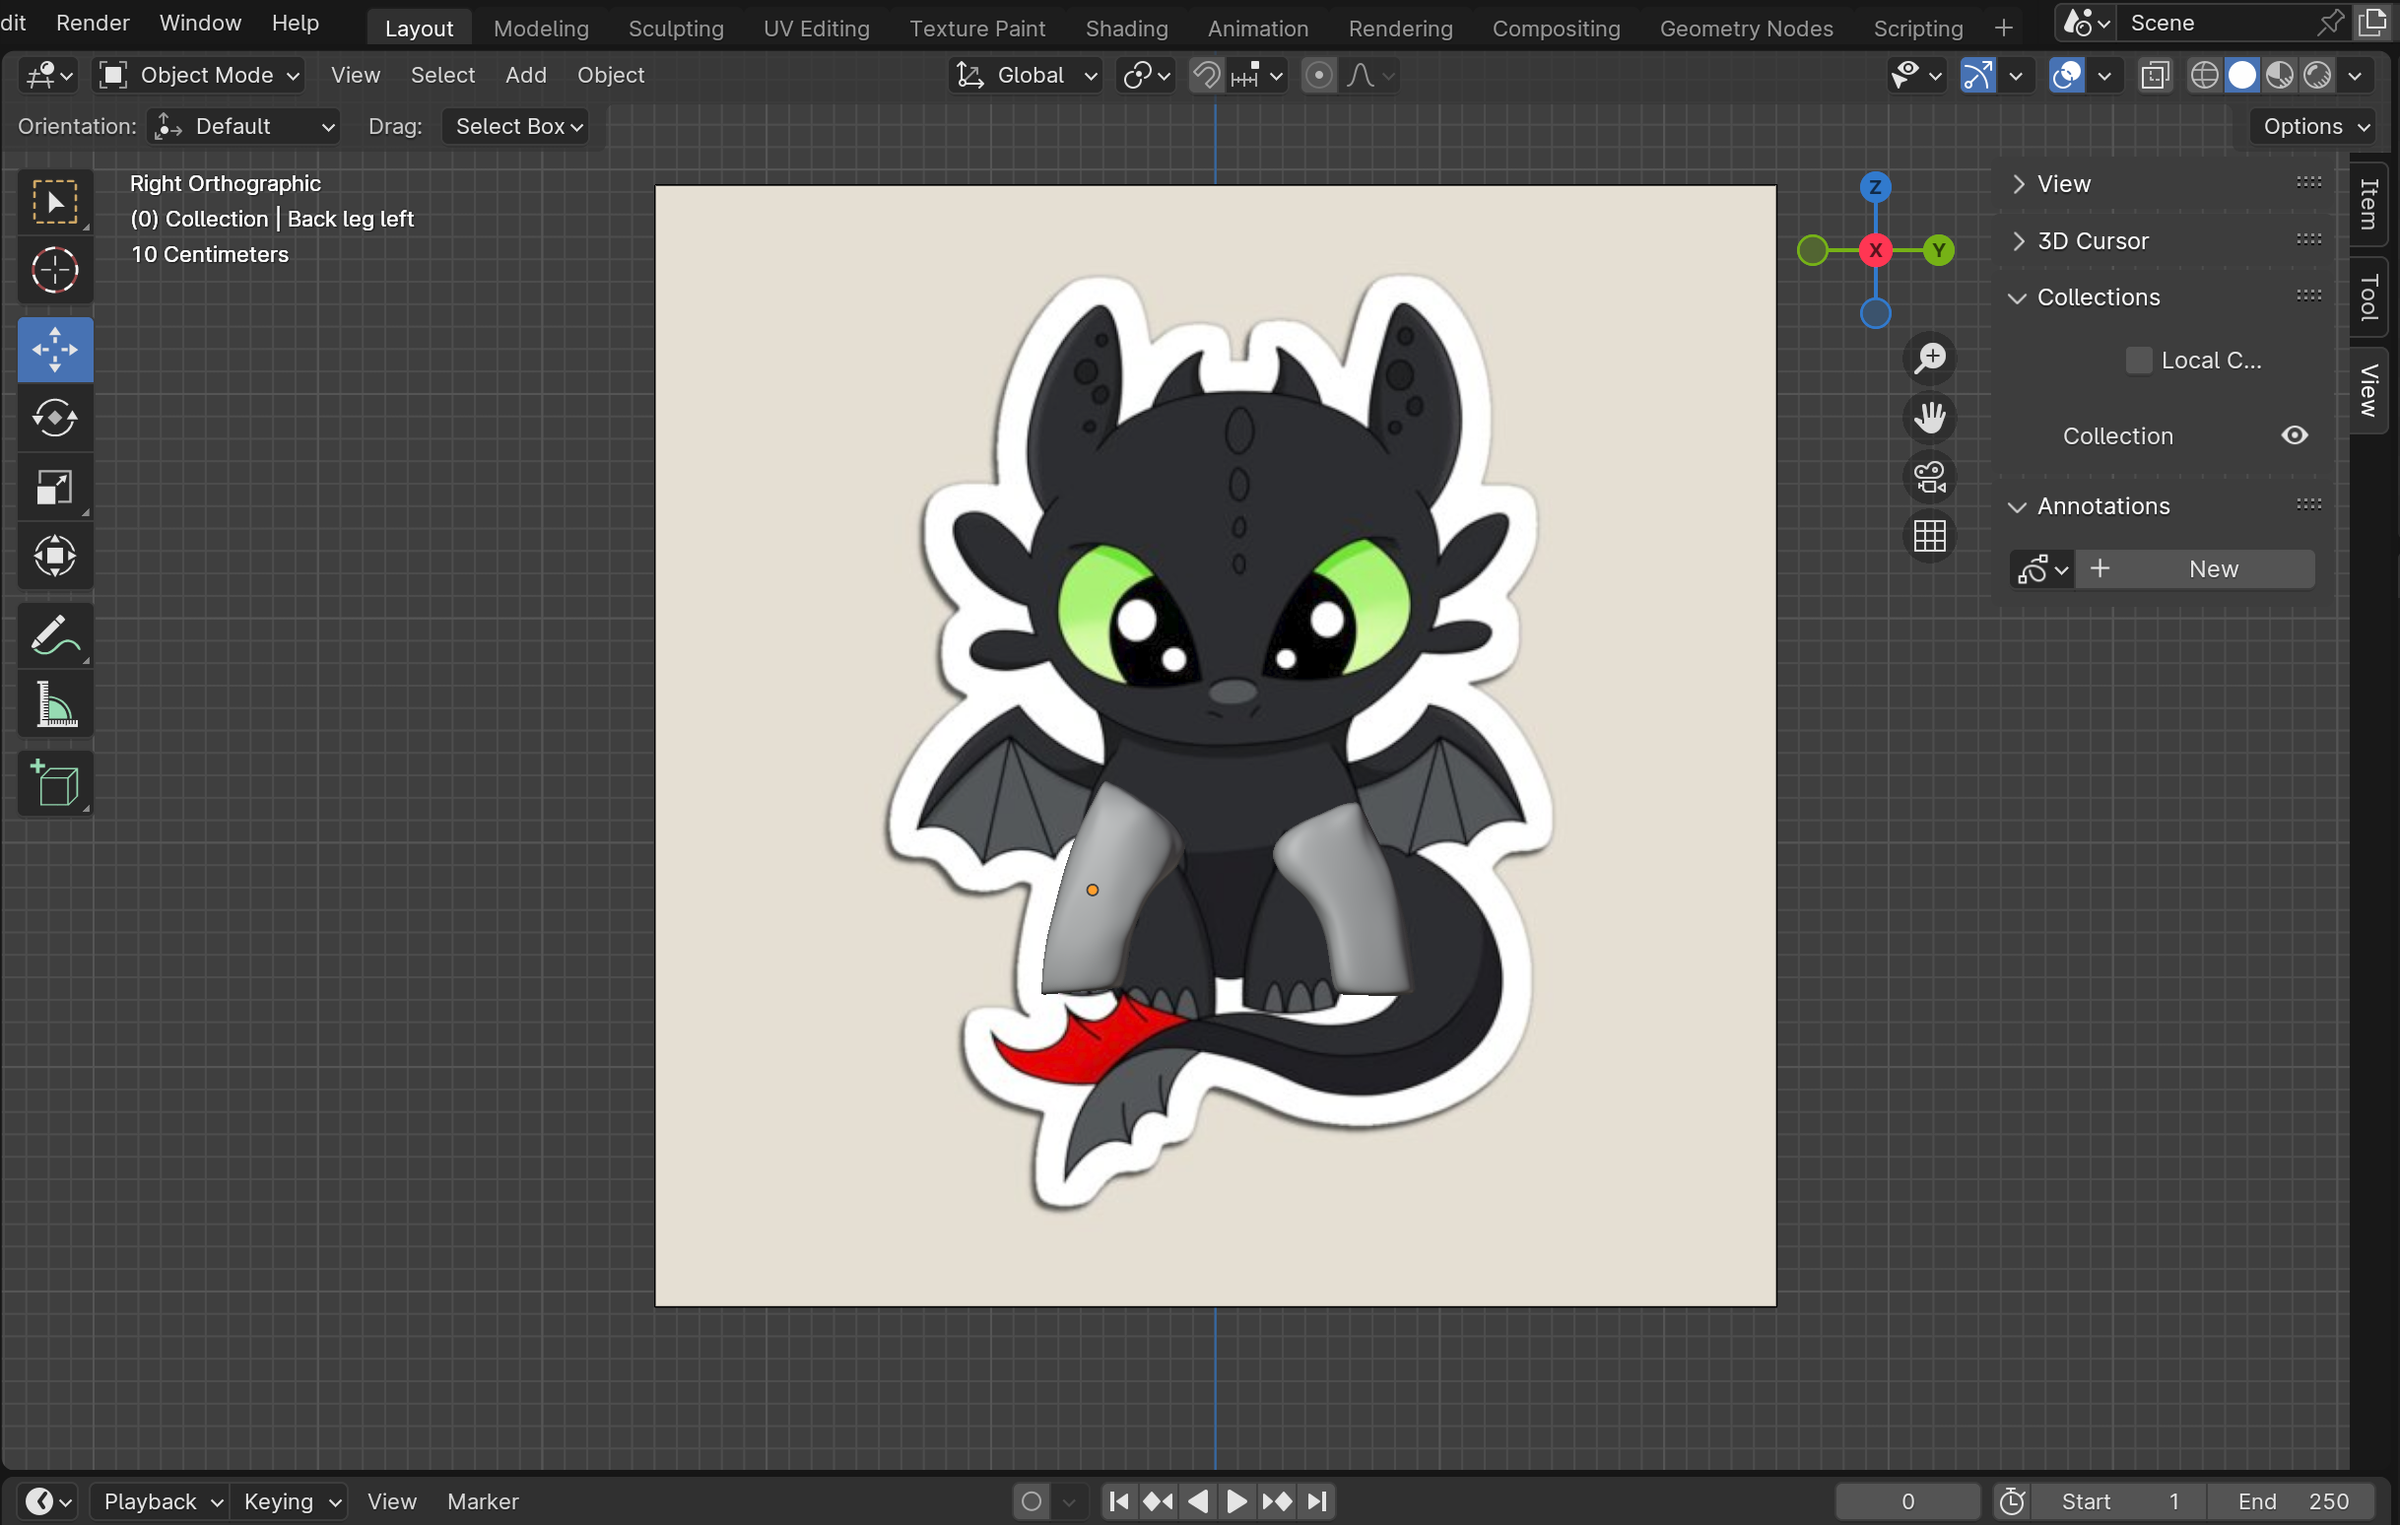Toggle X-ray mode
2400x1525 pixels.
click(2155, 75)
